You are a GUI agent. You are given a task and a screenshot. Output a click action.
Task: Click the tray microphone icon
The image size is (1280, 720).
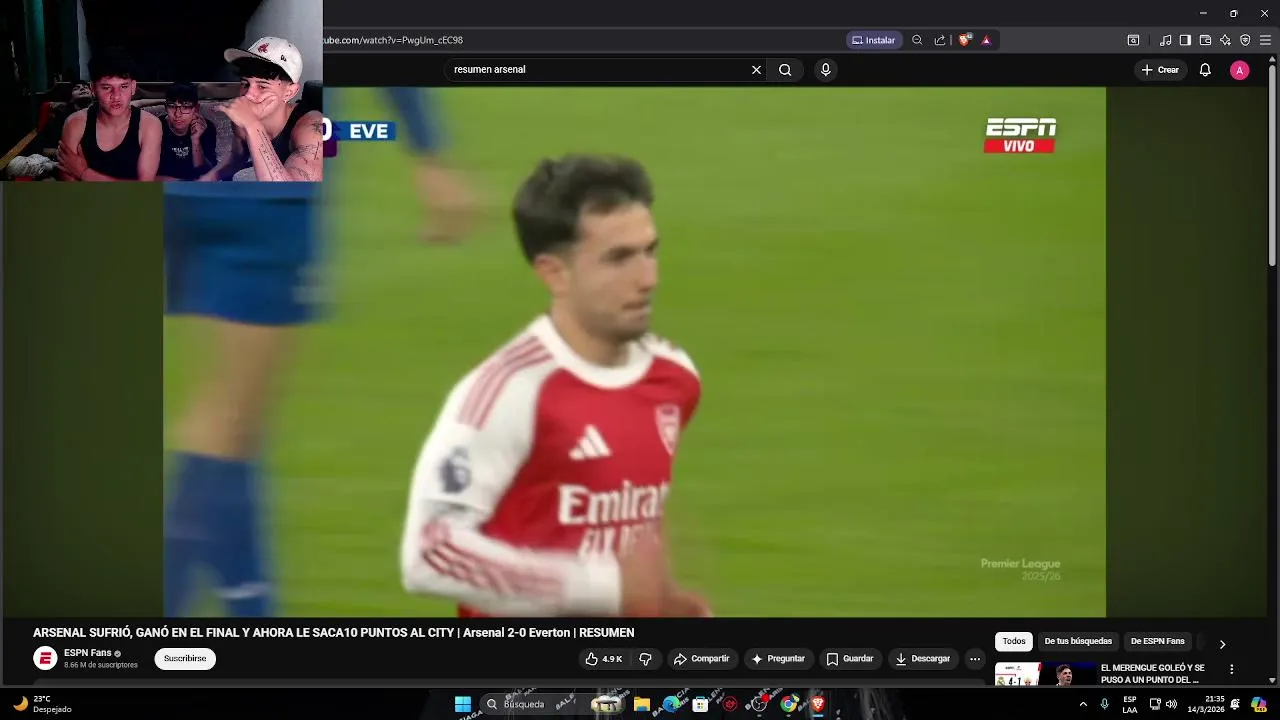click(x=1105, y=704)
